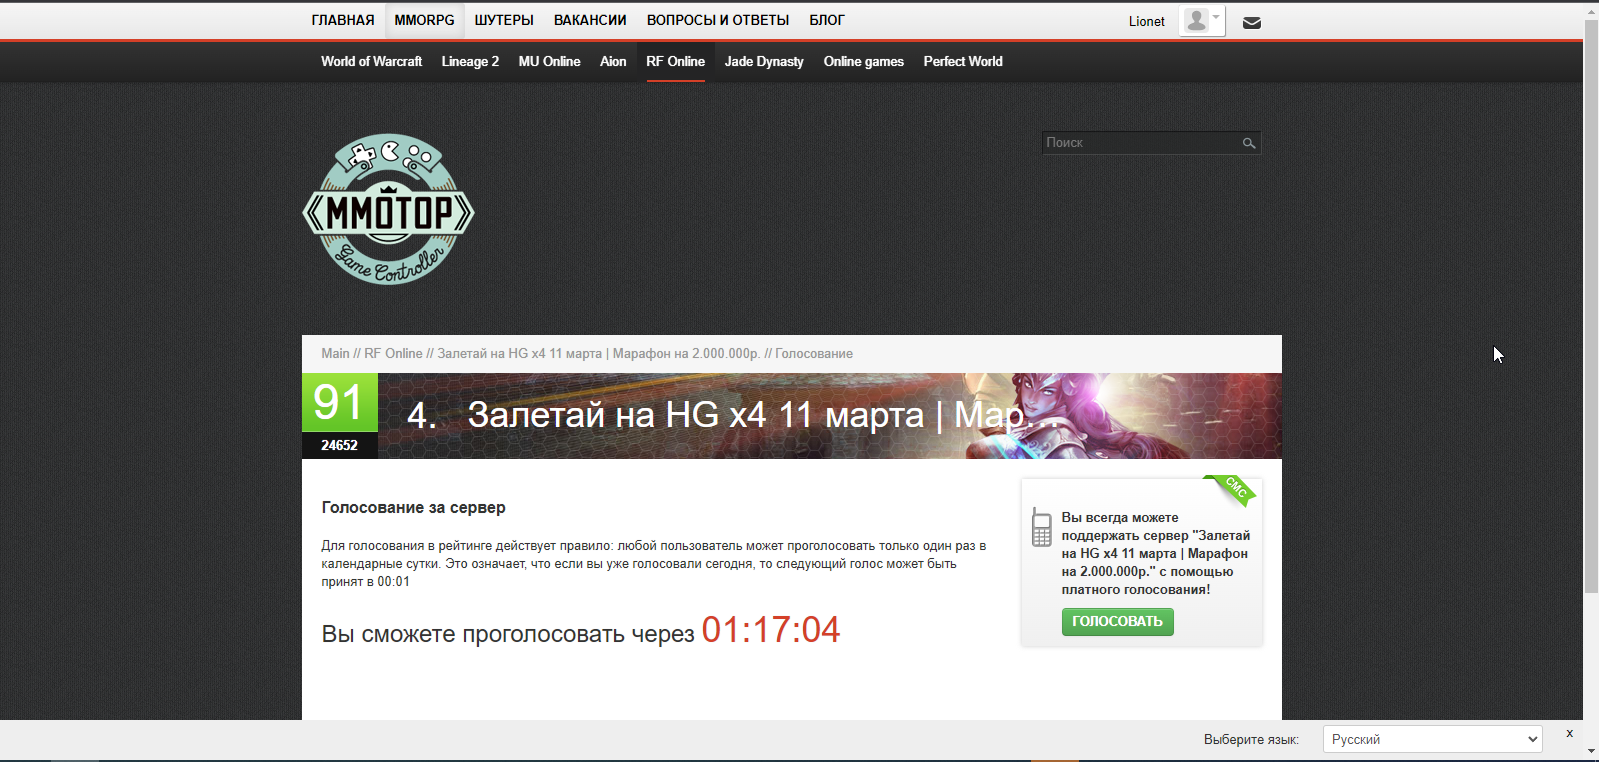
Task: Click the server name breadcrumb link
Action: [598, 353]
